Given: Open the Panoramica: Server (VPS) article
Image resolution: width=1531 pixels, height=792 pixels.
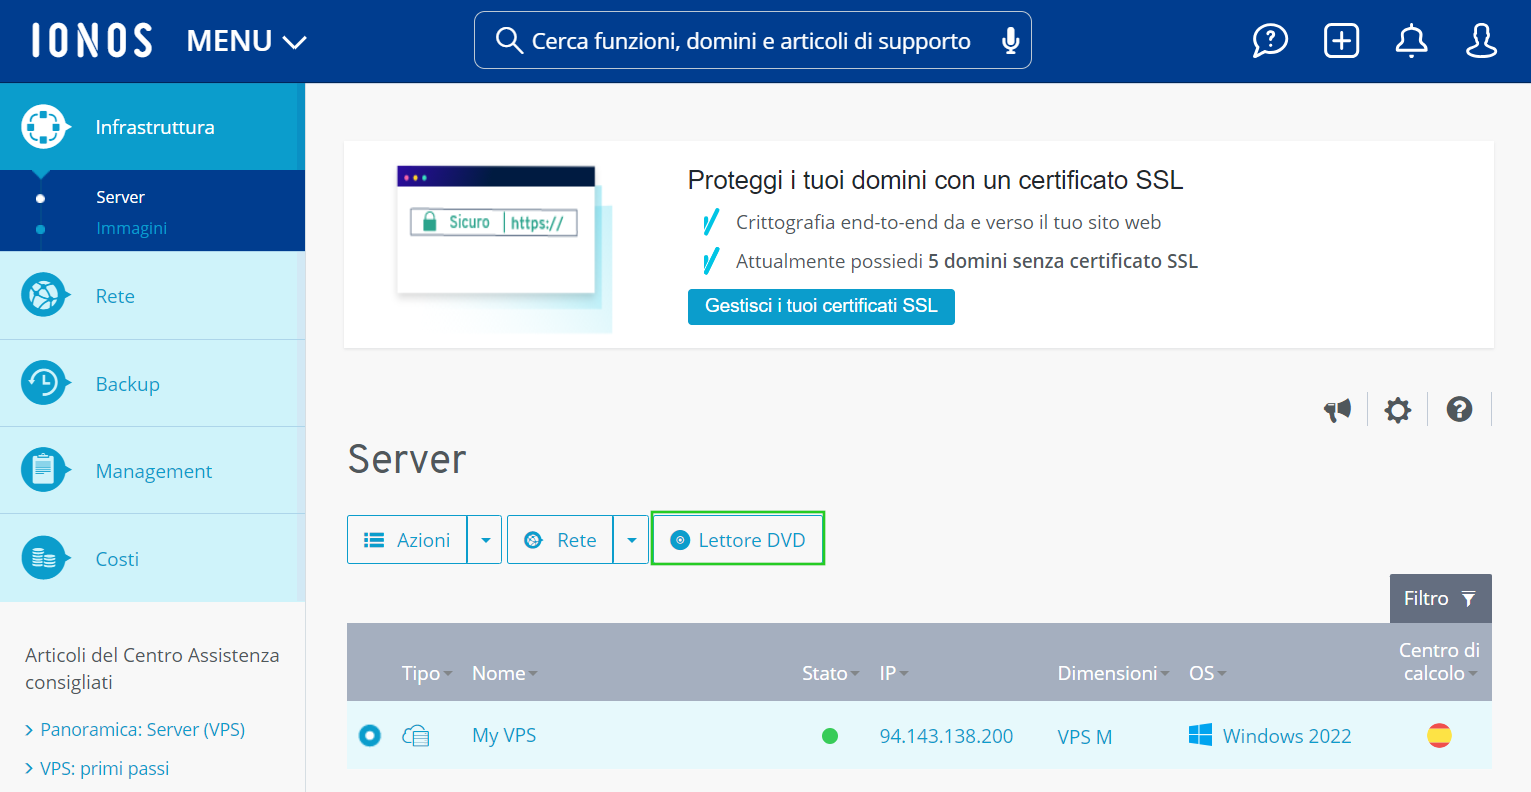Looking at the screenshot, I should [x=142, y=729].
